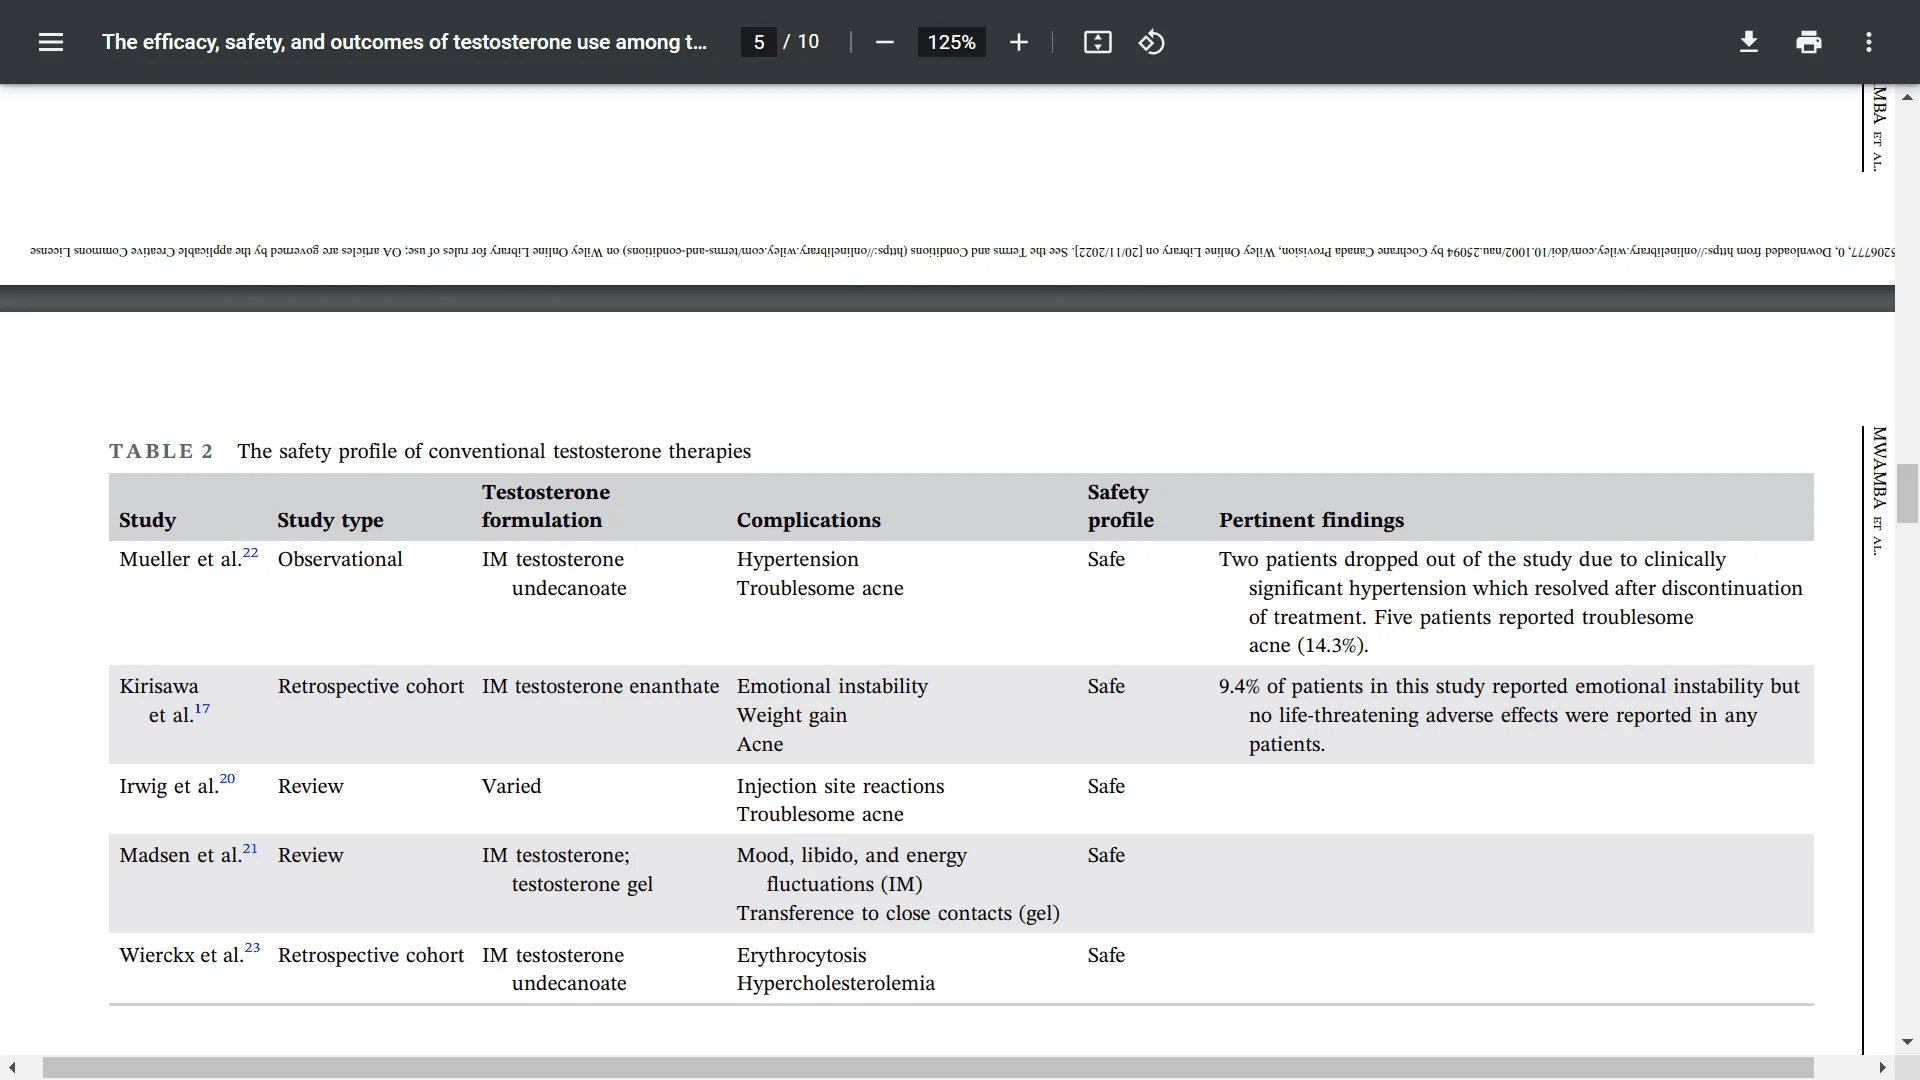Click the 'Pertinent findings' column header

tap(1311, 520)
